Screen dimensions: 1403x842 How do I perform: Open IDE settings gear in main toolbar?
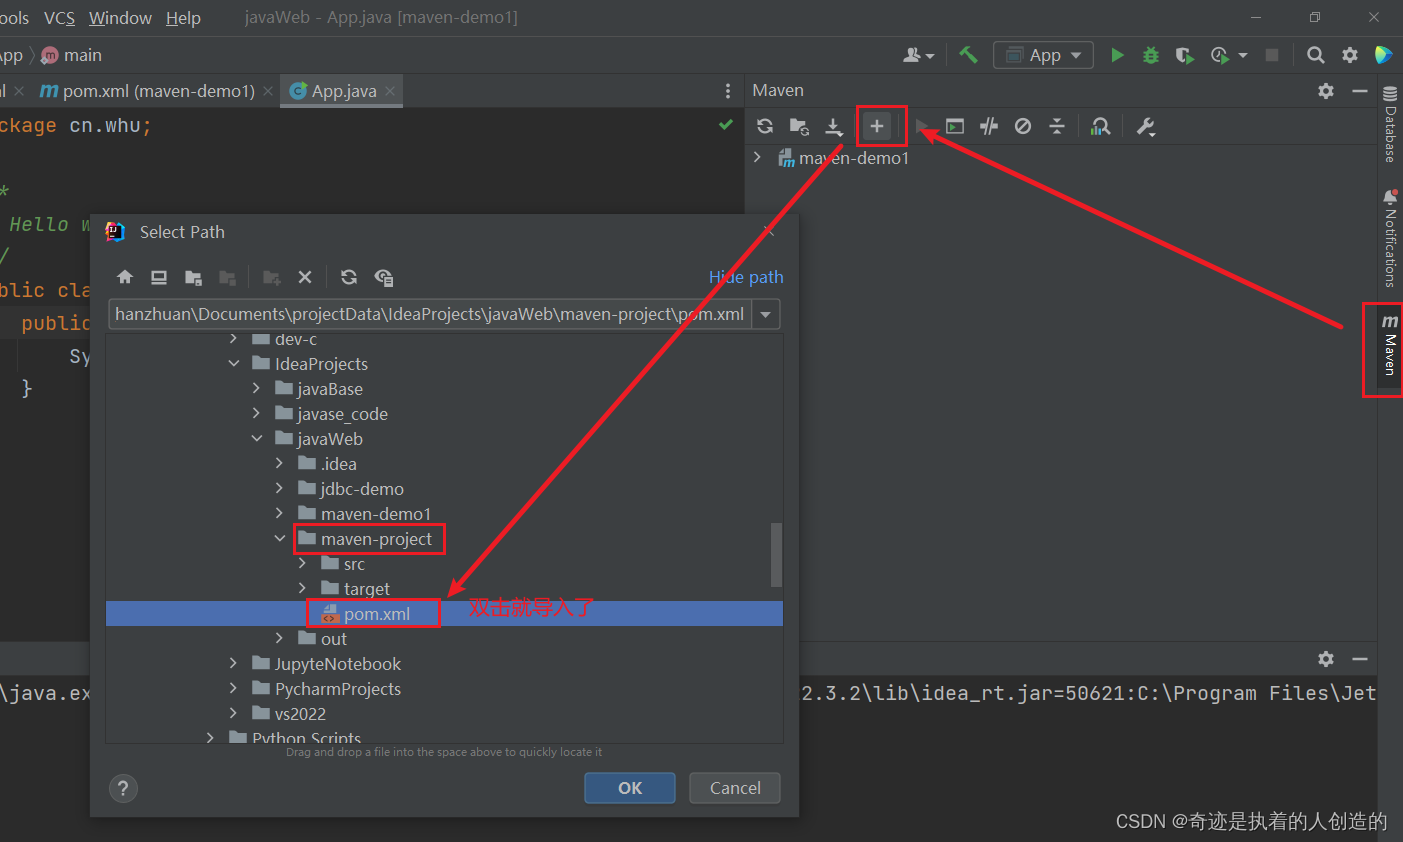pyautogui.click(x=1350, y=55)
